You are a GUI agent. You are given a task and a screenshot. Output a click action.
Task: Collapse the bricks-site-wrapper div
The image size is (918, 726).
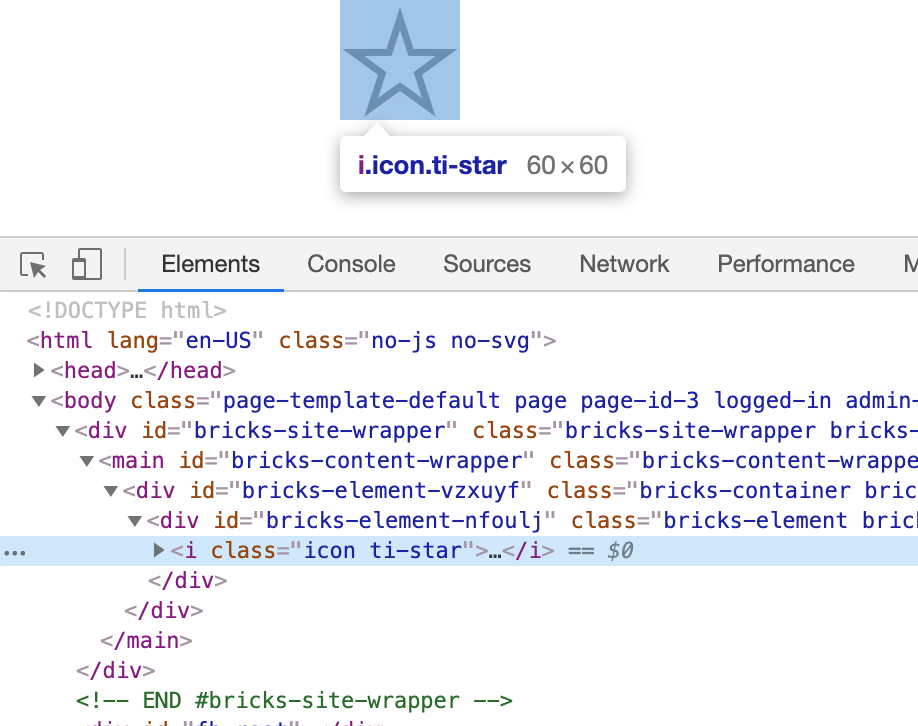63,431
